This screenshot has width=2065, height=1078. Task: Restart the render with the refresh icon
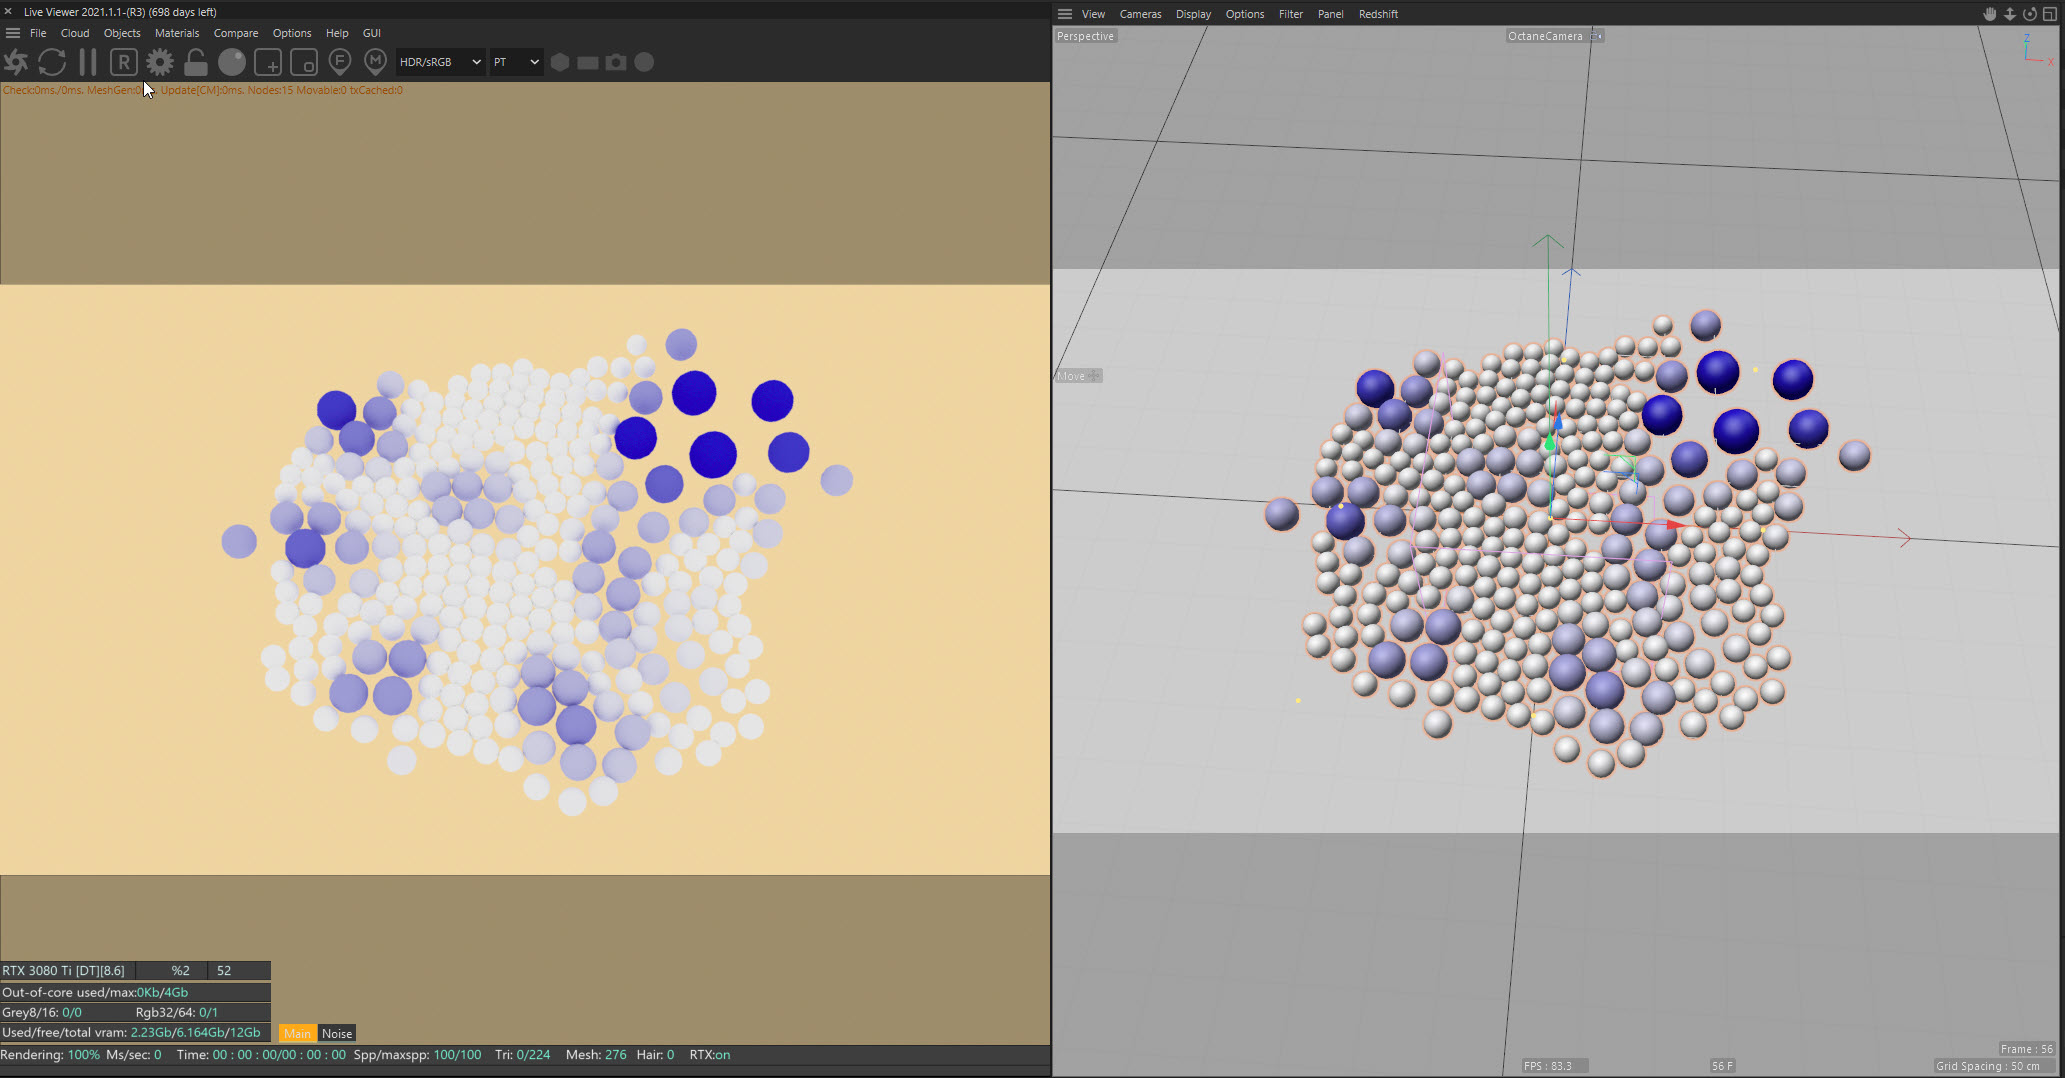(52, 62)
